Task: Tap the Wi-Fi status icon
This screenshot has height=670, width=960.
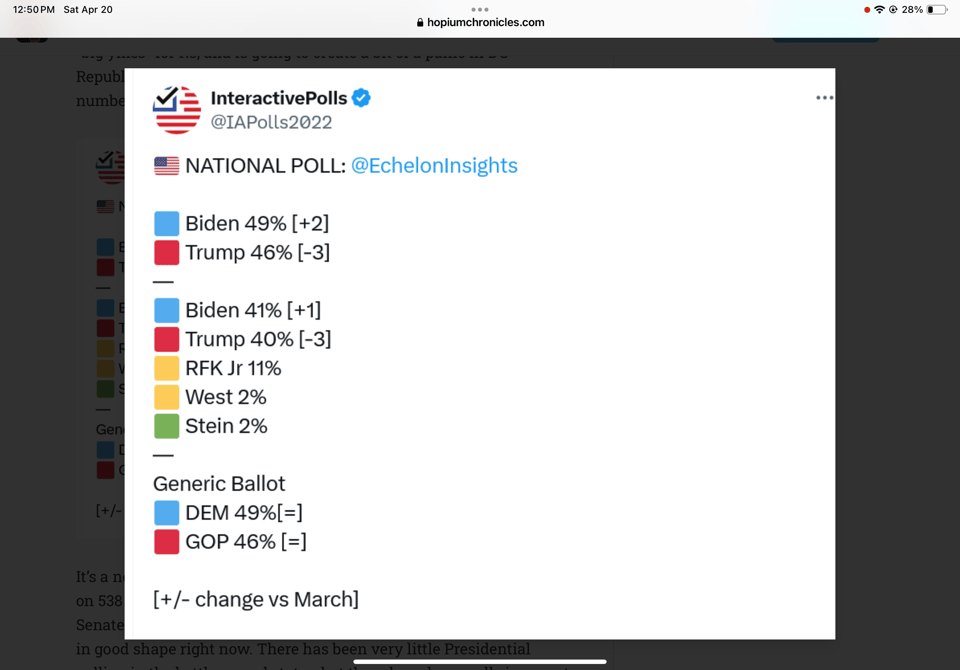Action: pyautogui.click(x=879, y=10)
